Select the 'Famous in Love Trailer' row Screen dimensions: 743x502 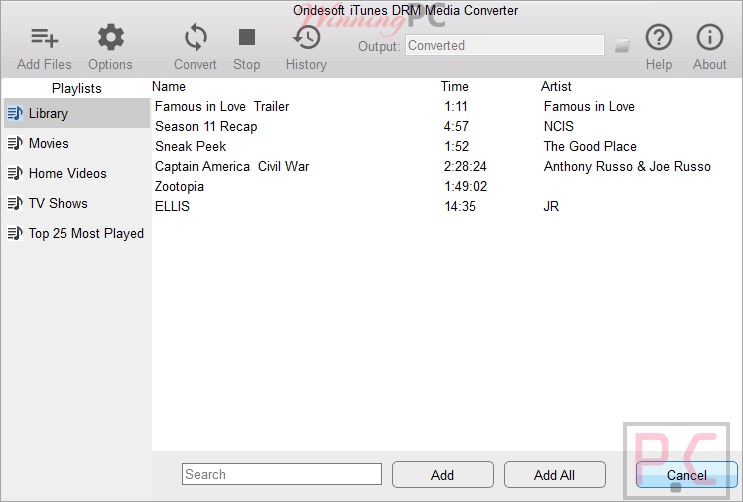tap(446, 106)
